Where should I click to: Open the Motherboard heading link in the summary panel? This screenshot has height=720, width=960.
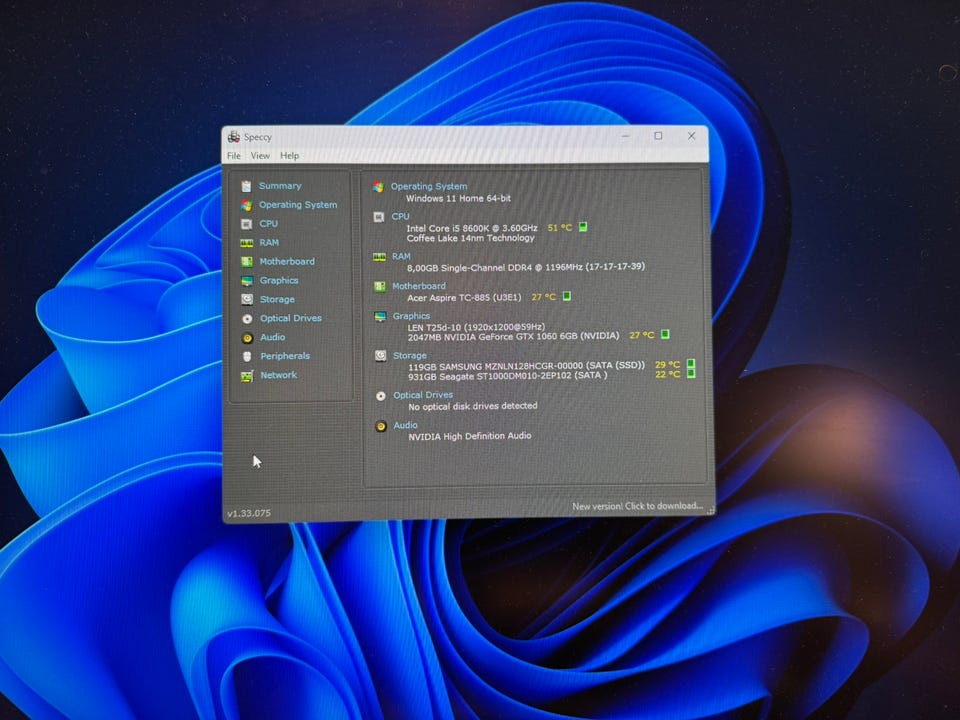[x=419, y=286]
